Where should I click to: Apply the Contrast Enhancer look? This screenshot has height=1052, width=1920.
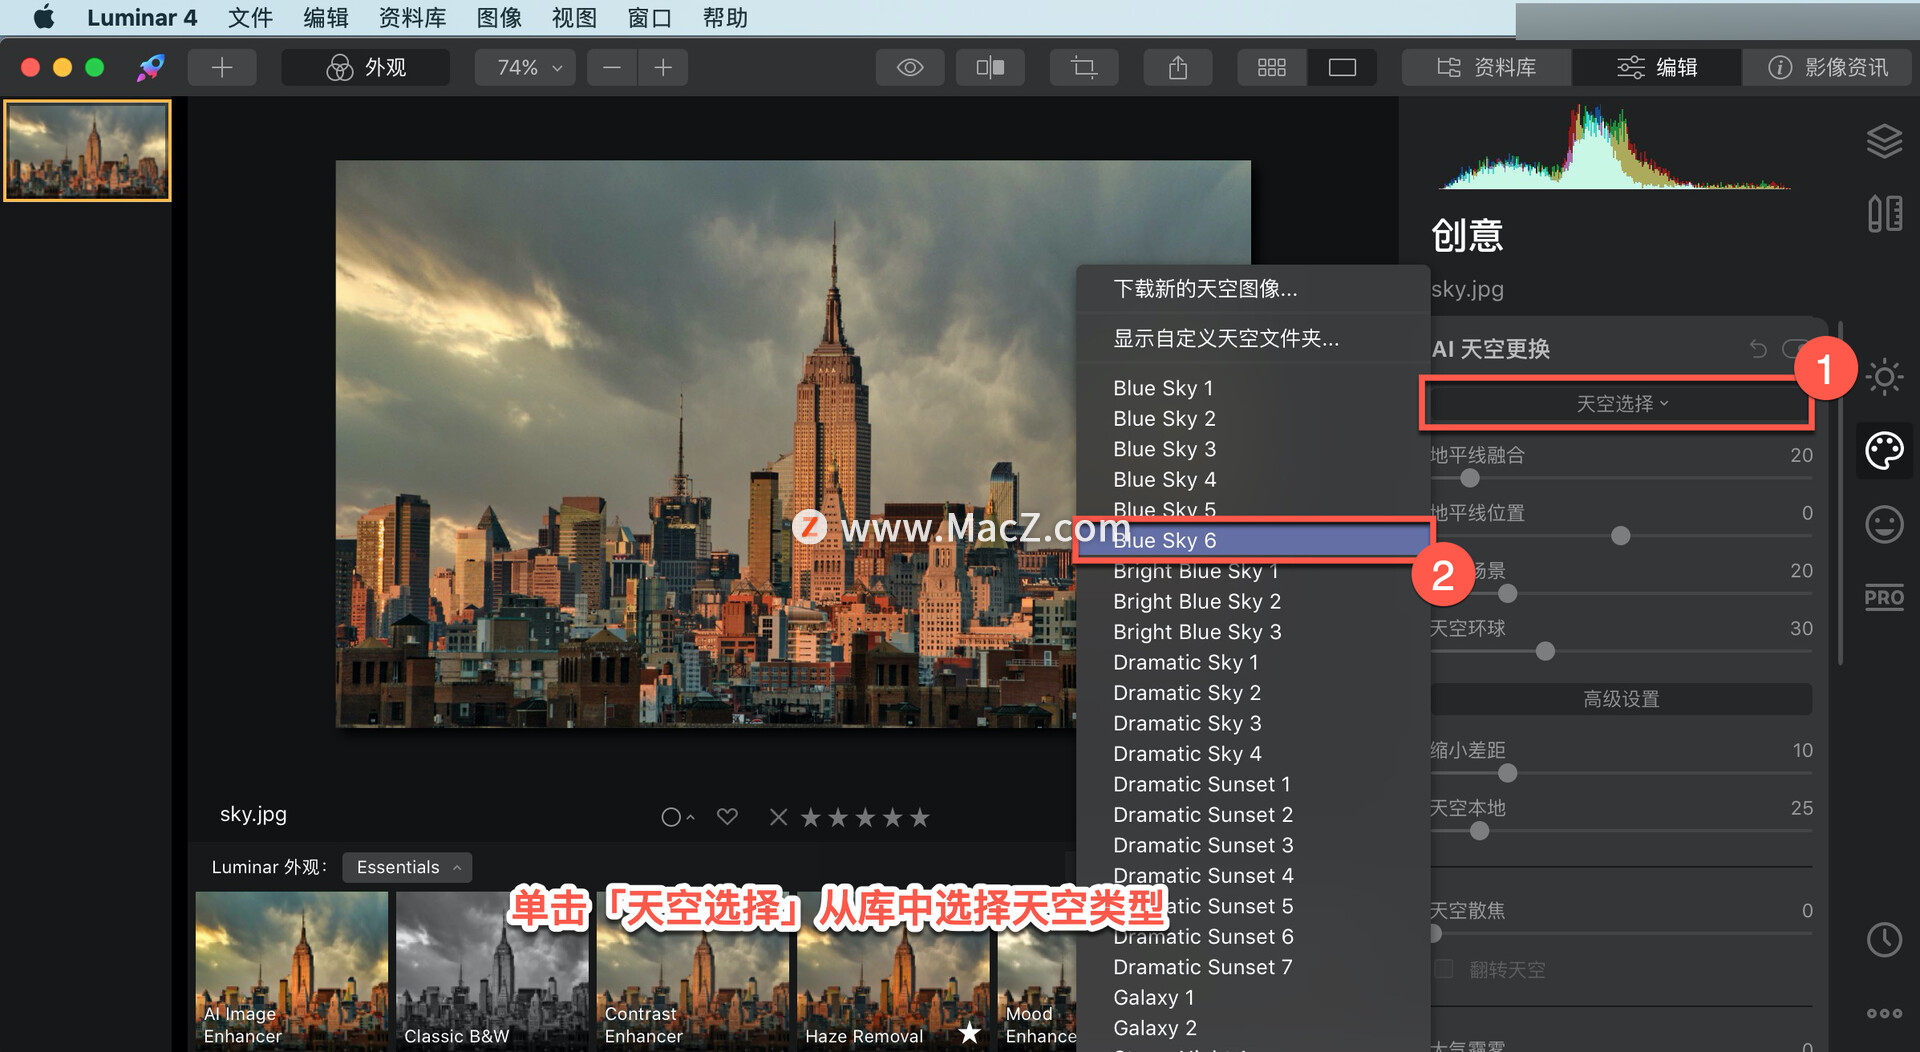pyautogui.click(x=693, y=970)
